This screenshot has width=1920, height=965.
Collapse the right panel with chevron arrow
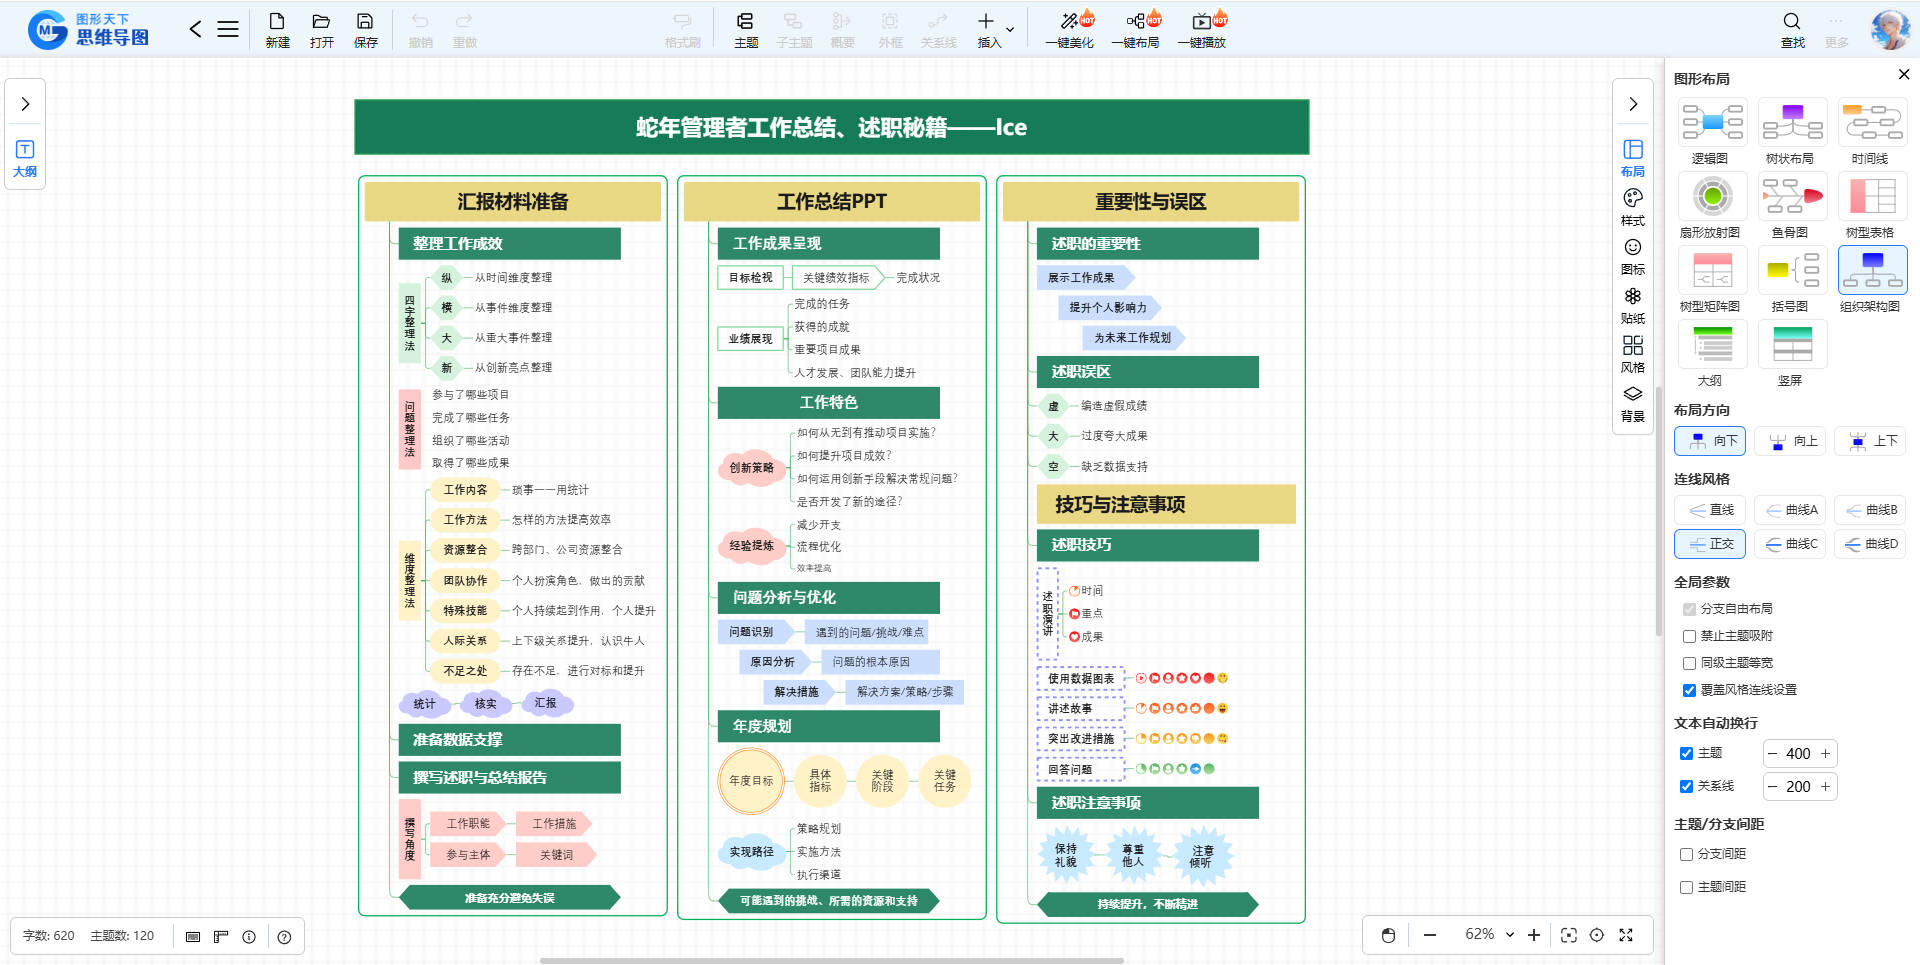[1632, 104]
